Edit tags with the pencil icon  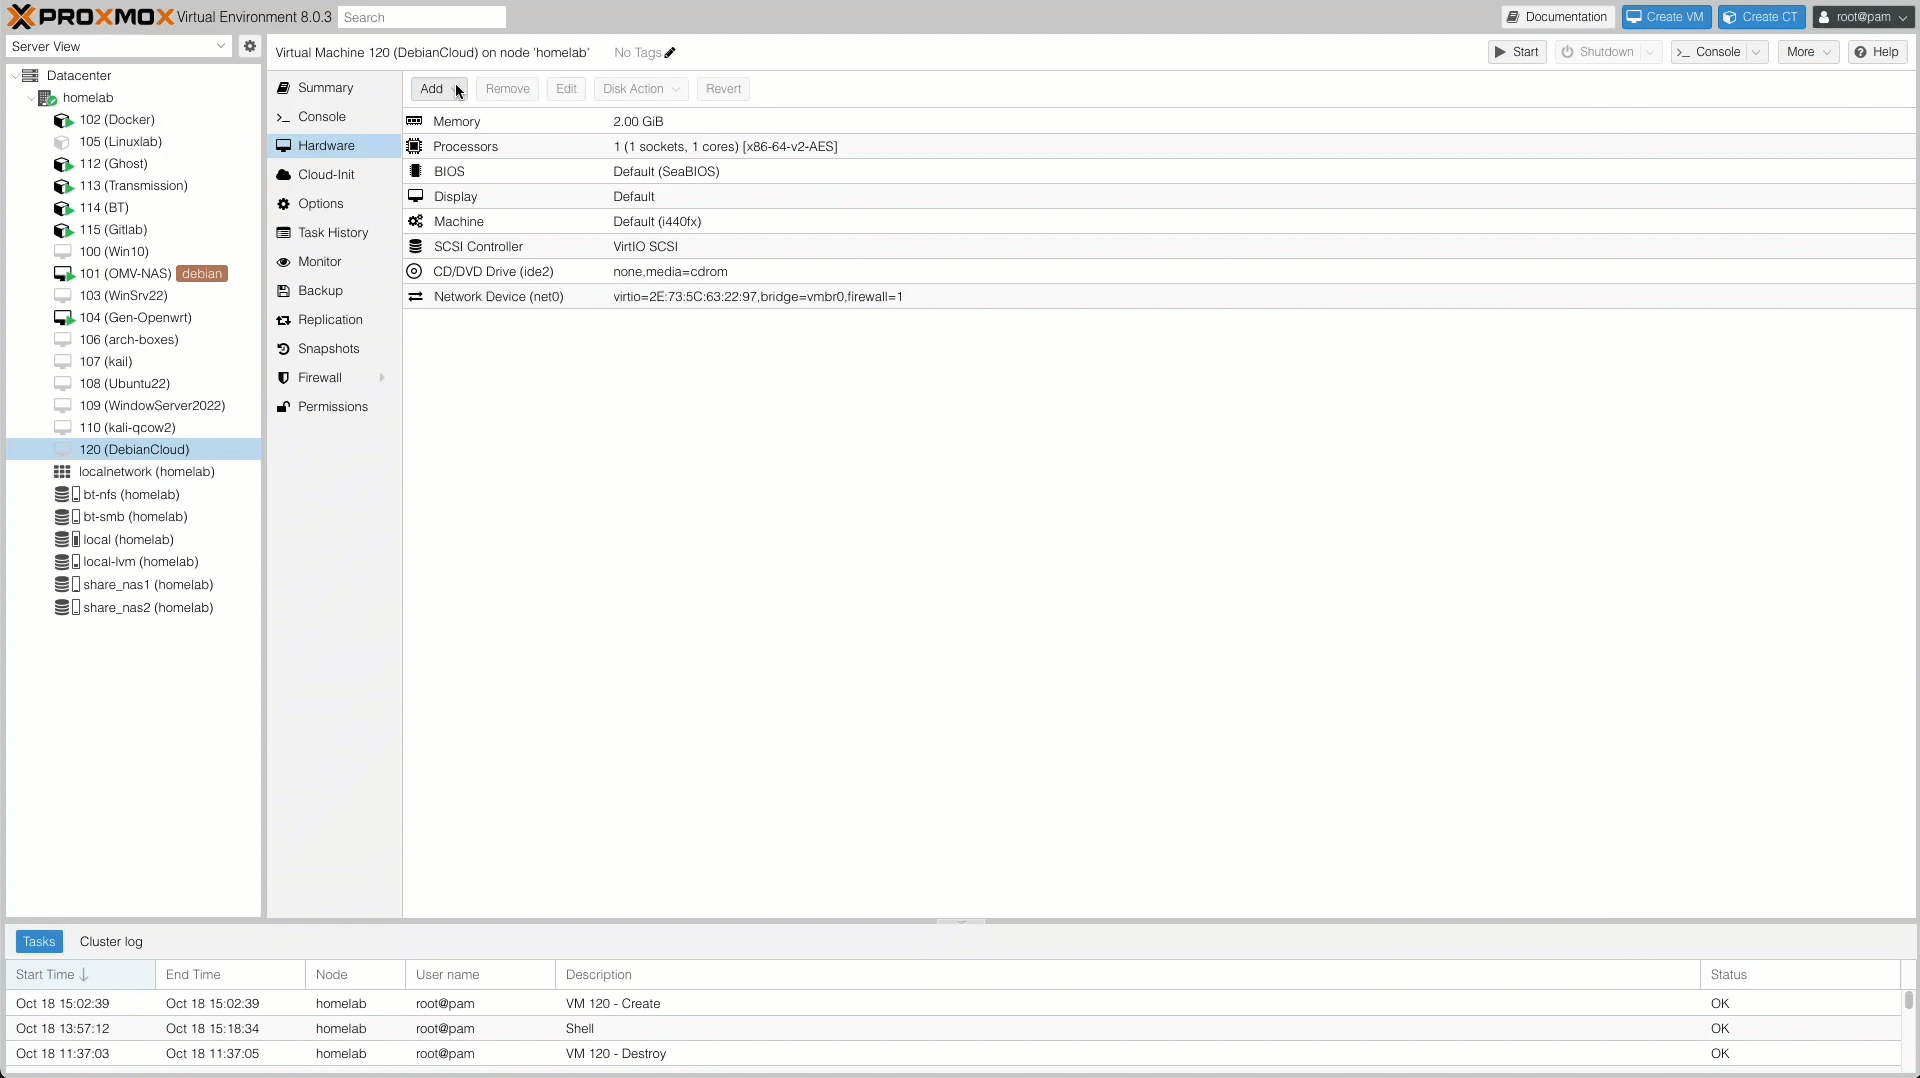[670, 53]
